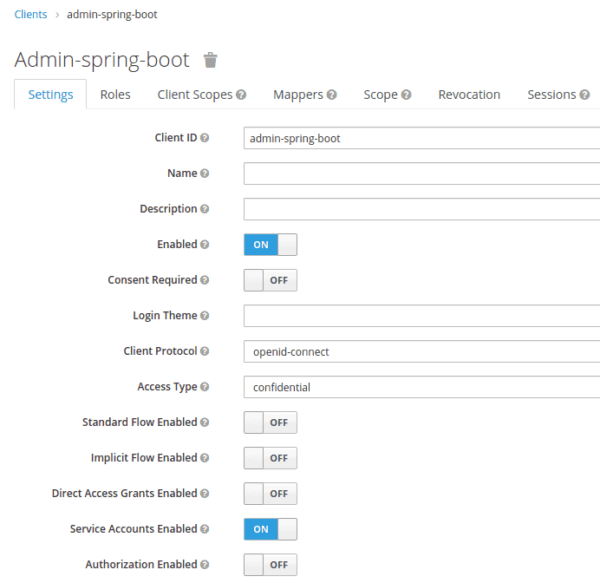Switch to the Roles tab
This screenshot has width=600, height=583.
(115, 95)
